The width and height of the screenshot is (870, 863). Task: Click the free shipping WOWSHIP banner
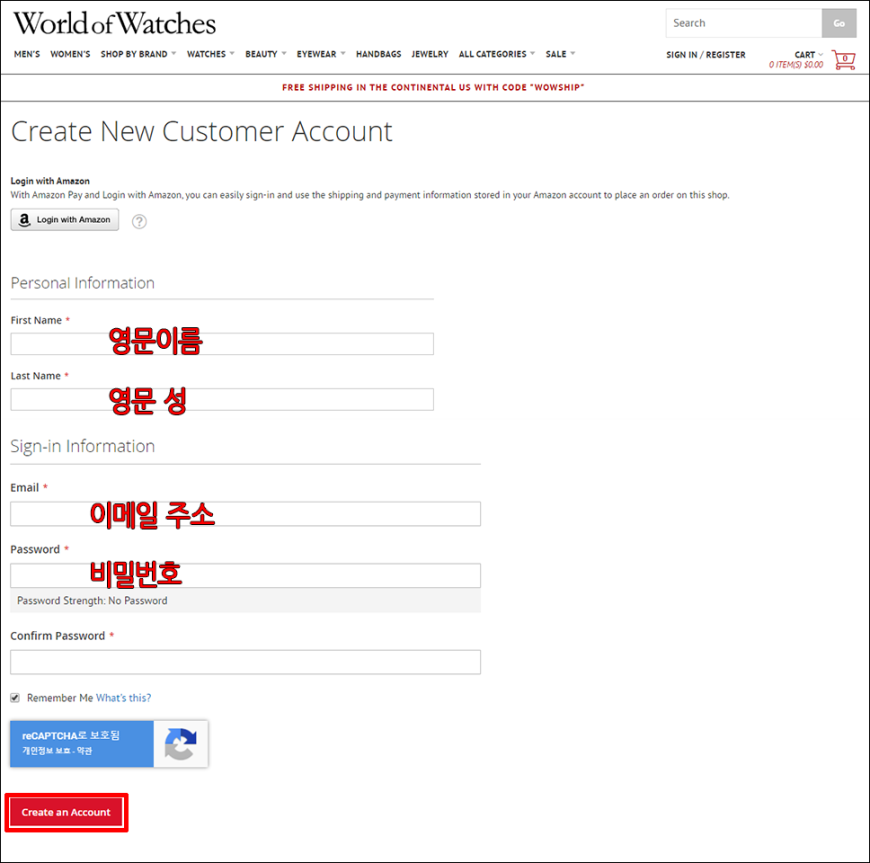click(433, 87)
